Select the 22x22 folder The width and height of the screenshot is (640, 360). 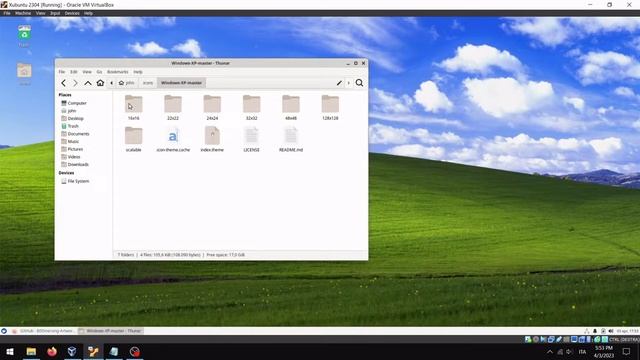pyautogui.click(x=173, y=107)
